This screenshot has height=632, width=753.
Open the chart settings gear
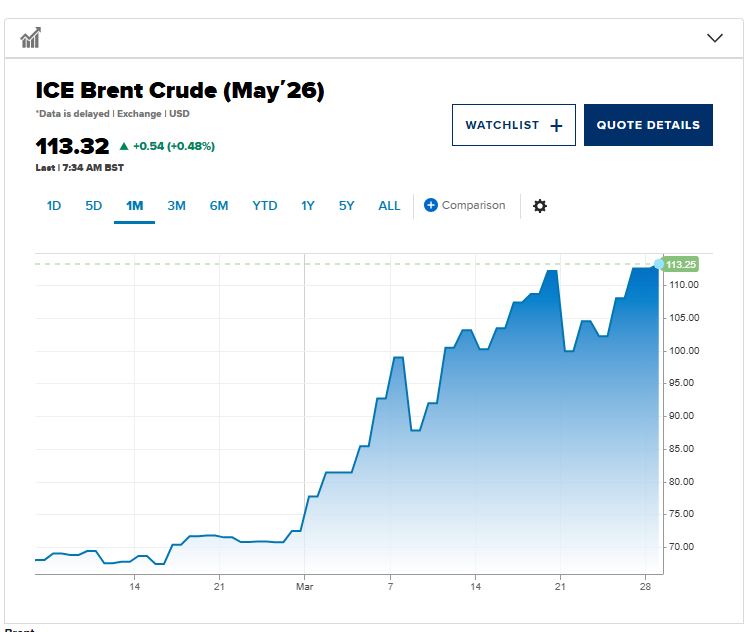[x=540, y=206]
